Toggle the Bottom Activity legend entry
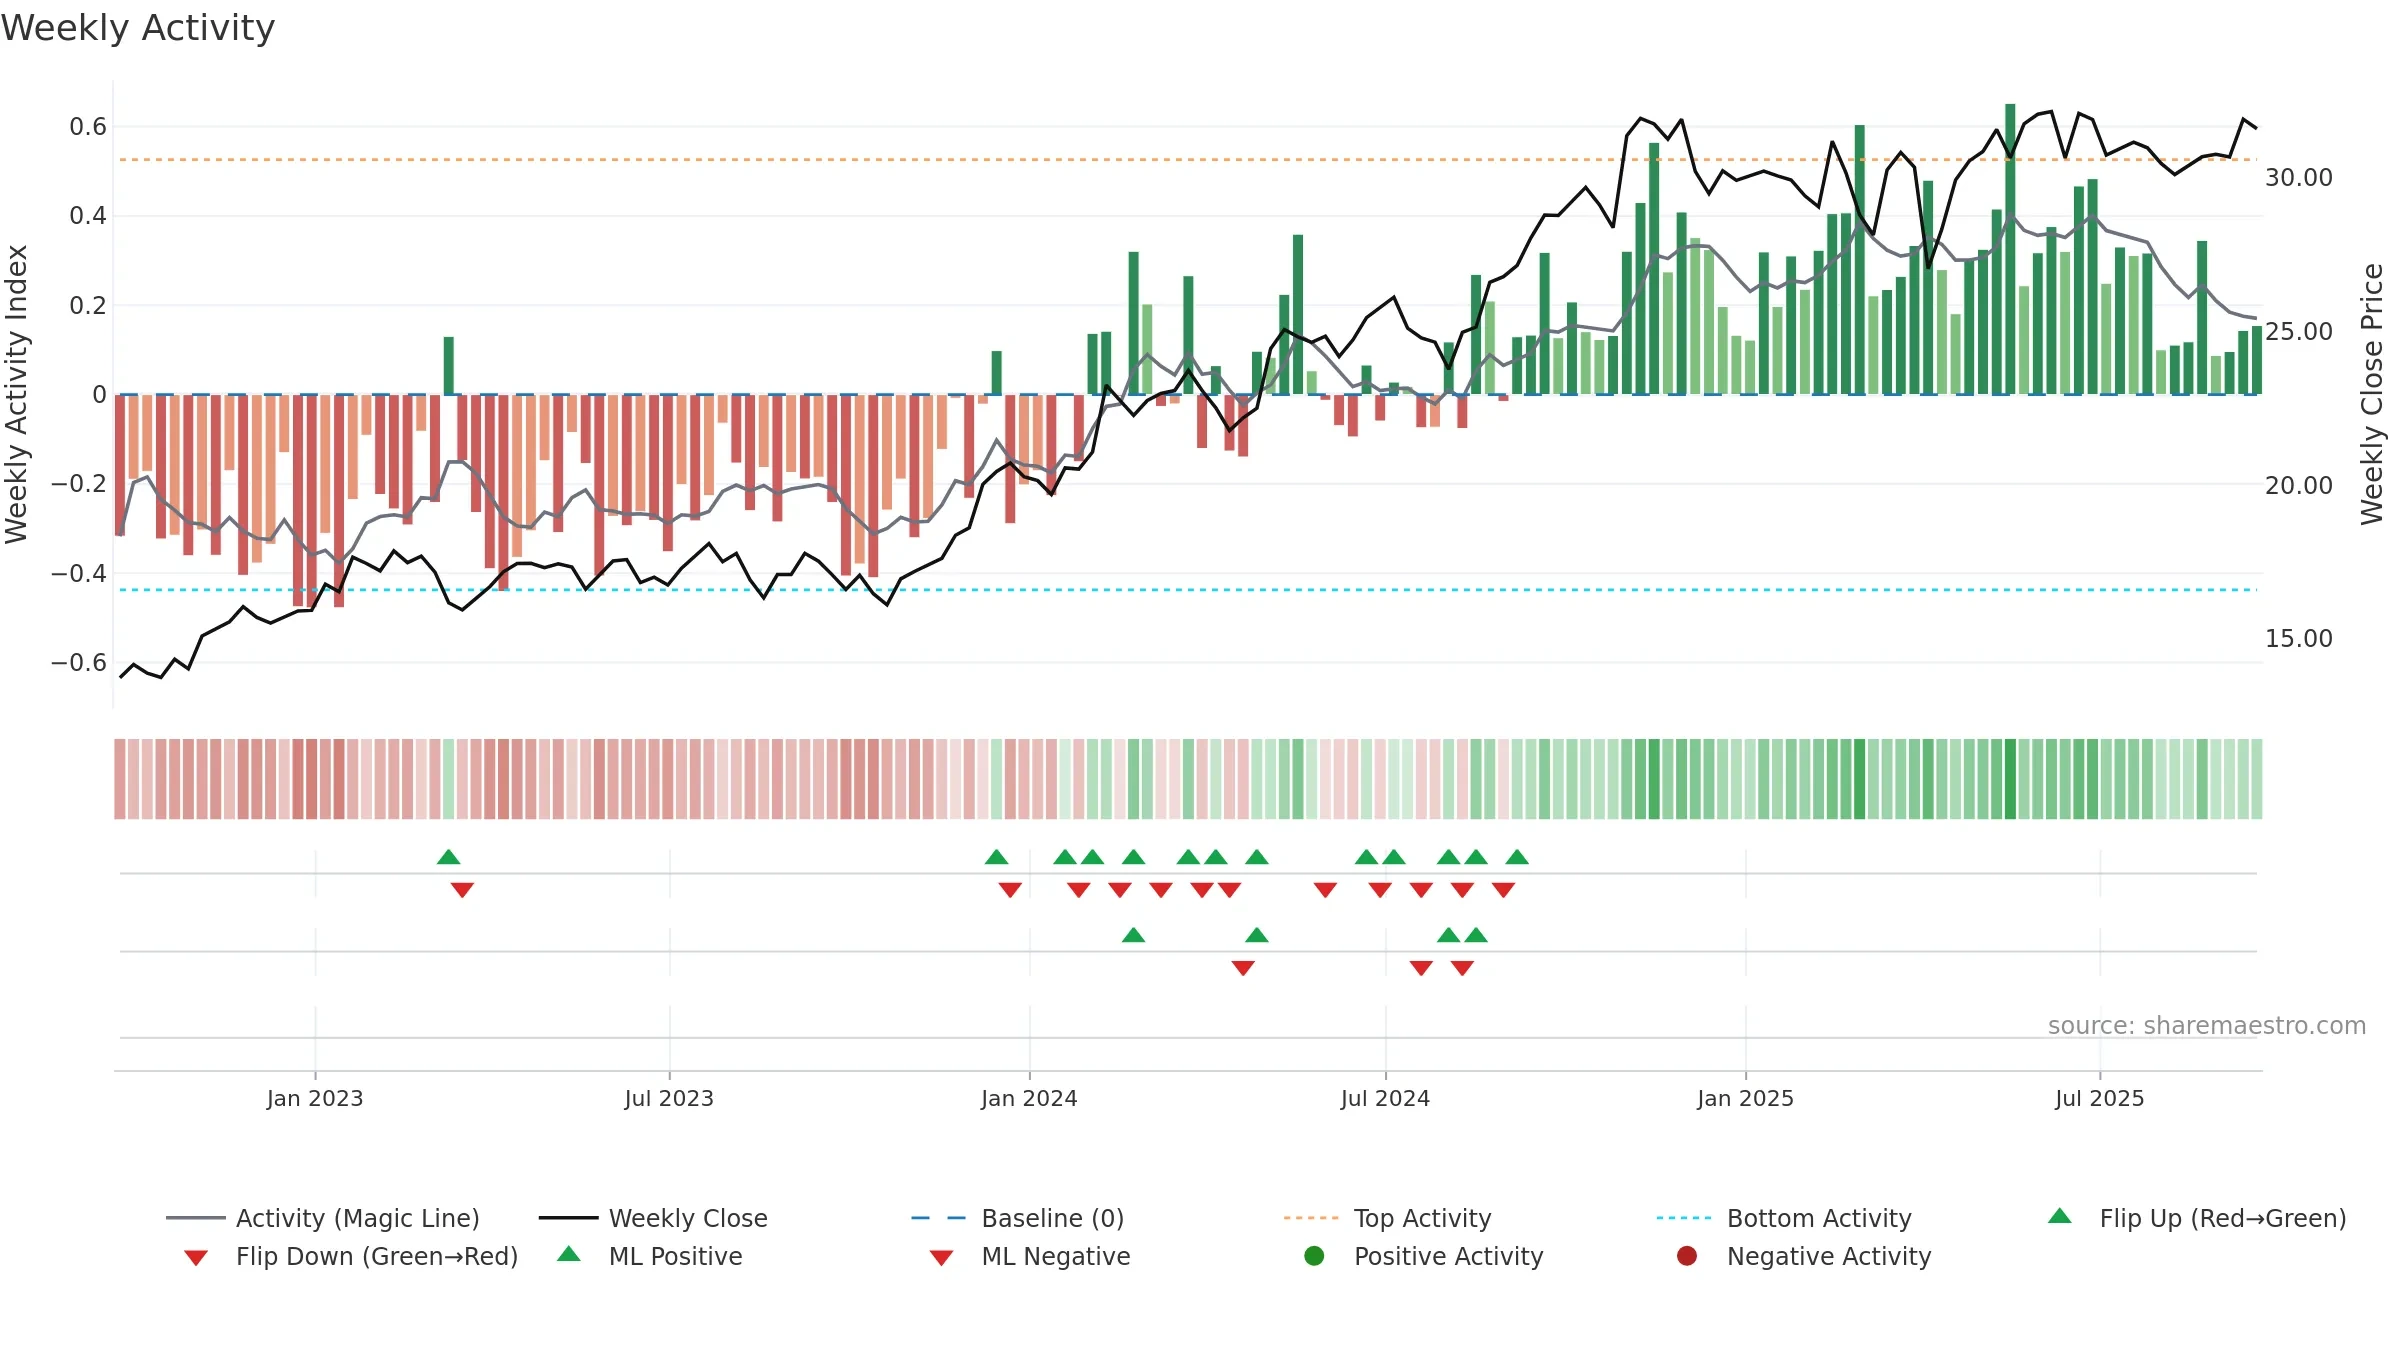 (1784, 1218)
